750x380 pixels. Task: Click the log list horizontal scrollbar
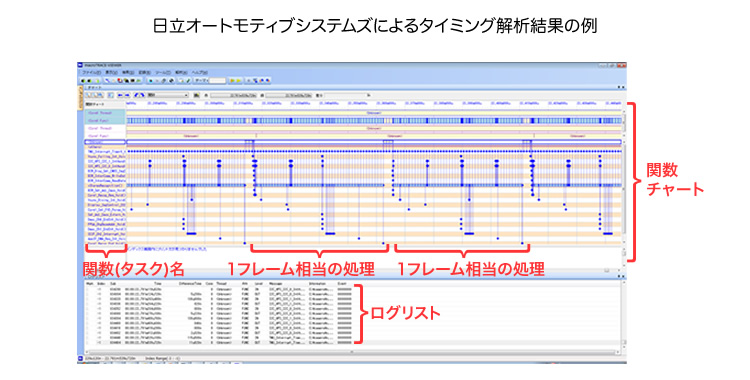[x=352, y=352]
